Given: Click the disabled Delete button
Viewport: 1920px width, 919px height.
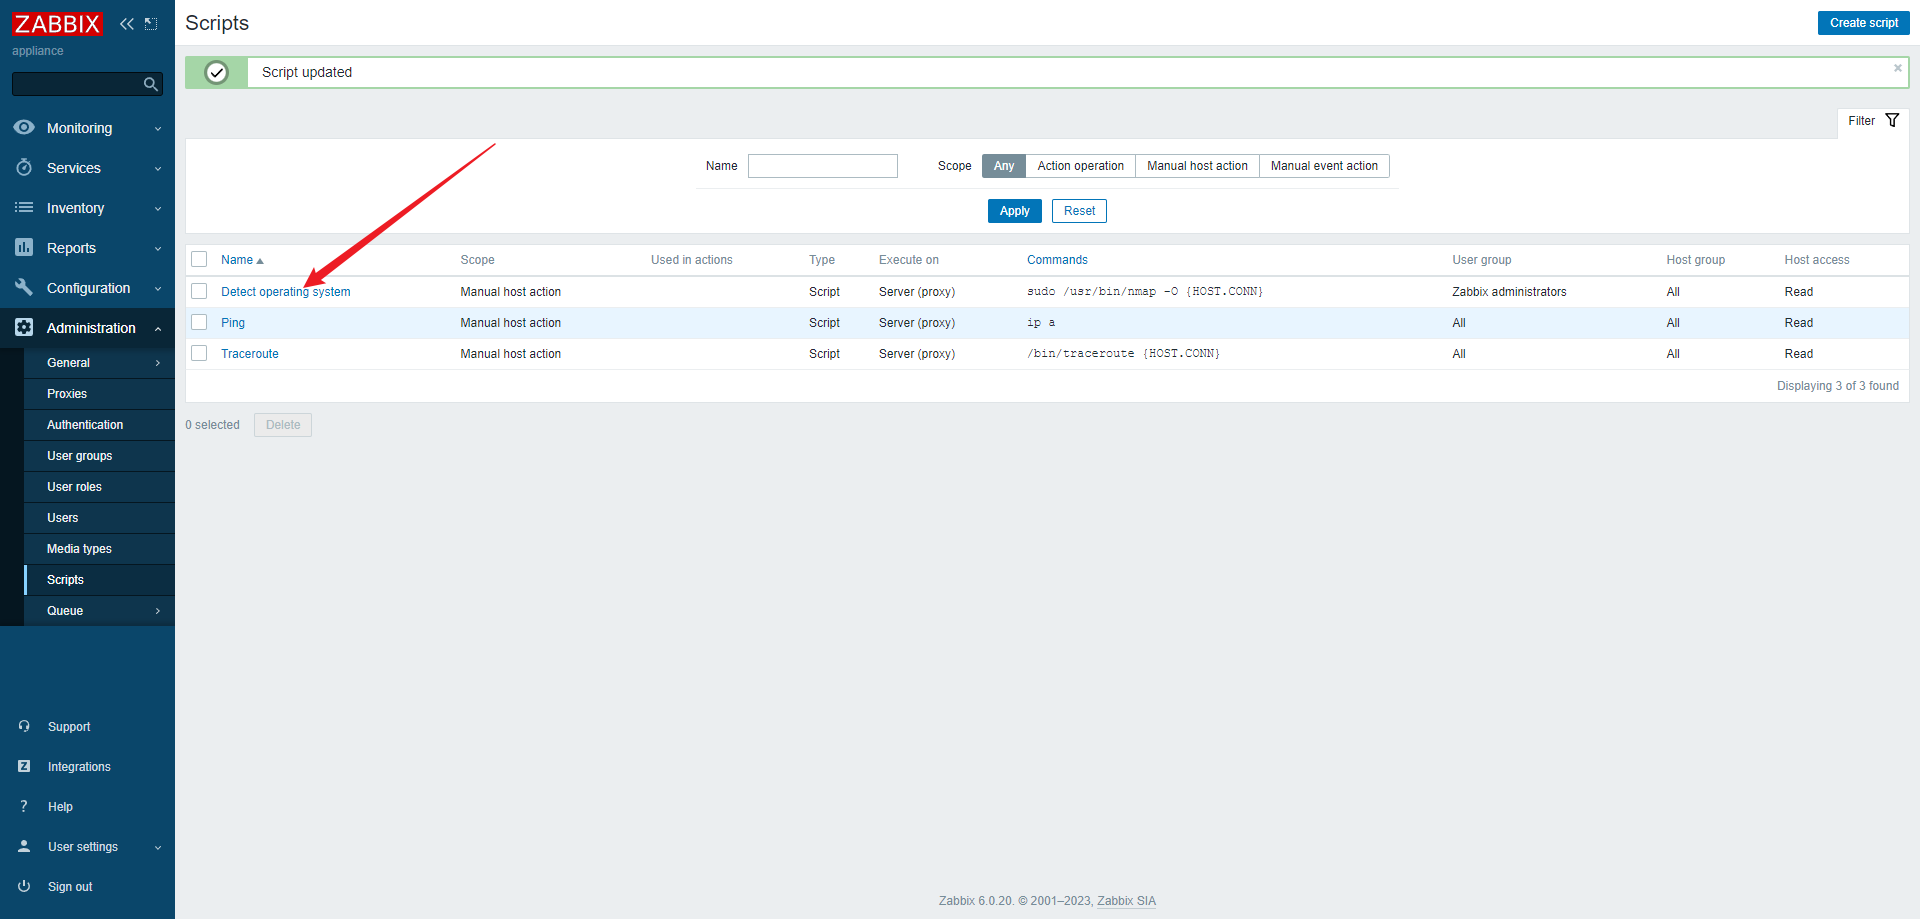Looking at the screenshot, I should [x=283, y=425].
